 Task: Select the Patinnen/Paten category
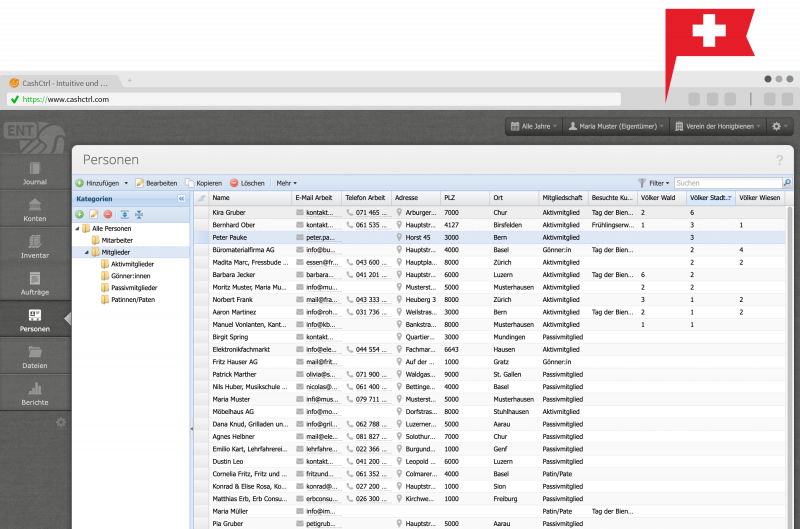pyautogui.click(x=133, y=299)
